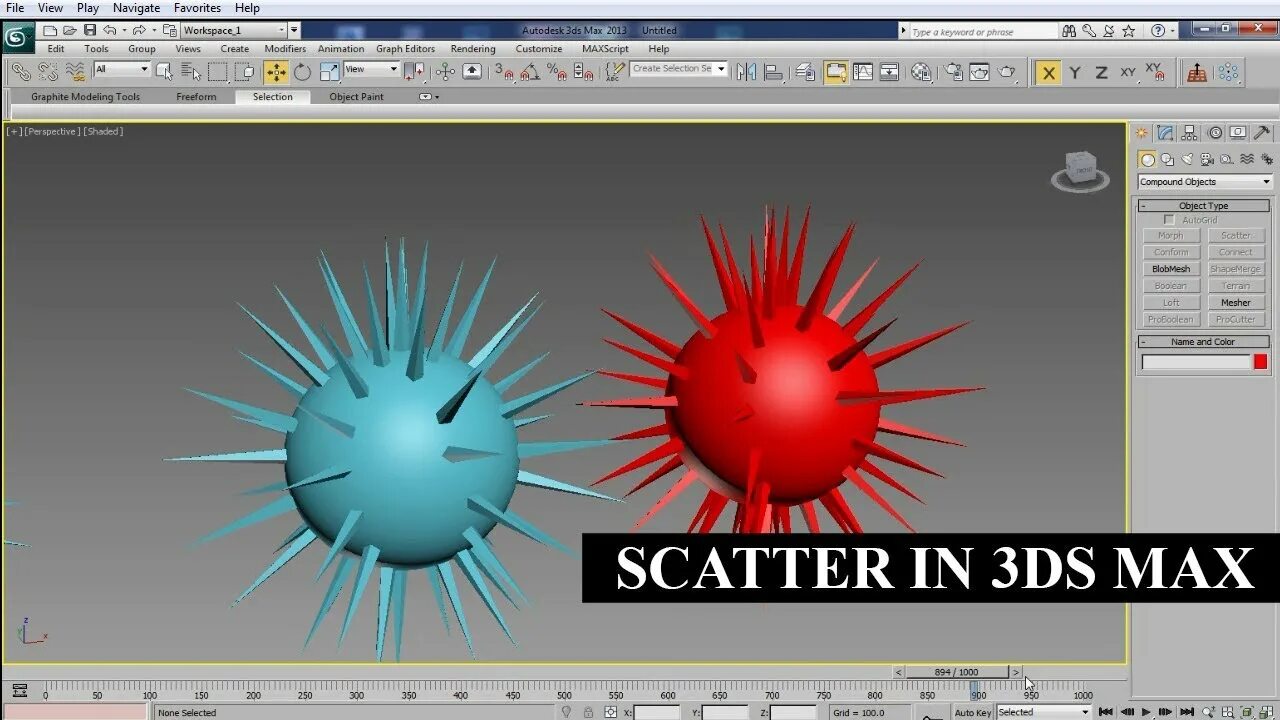Viewport: 1280px width, 720px height.
Task: Click the Scatter compound object button
Action: [1236, 235]
